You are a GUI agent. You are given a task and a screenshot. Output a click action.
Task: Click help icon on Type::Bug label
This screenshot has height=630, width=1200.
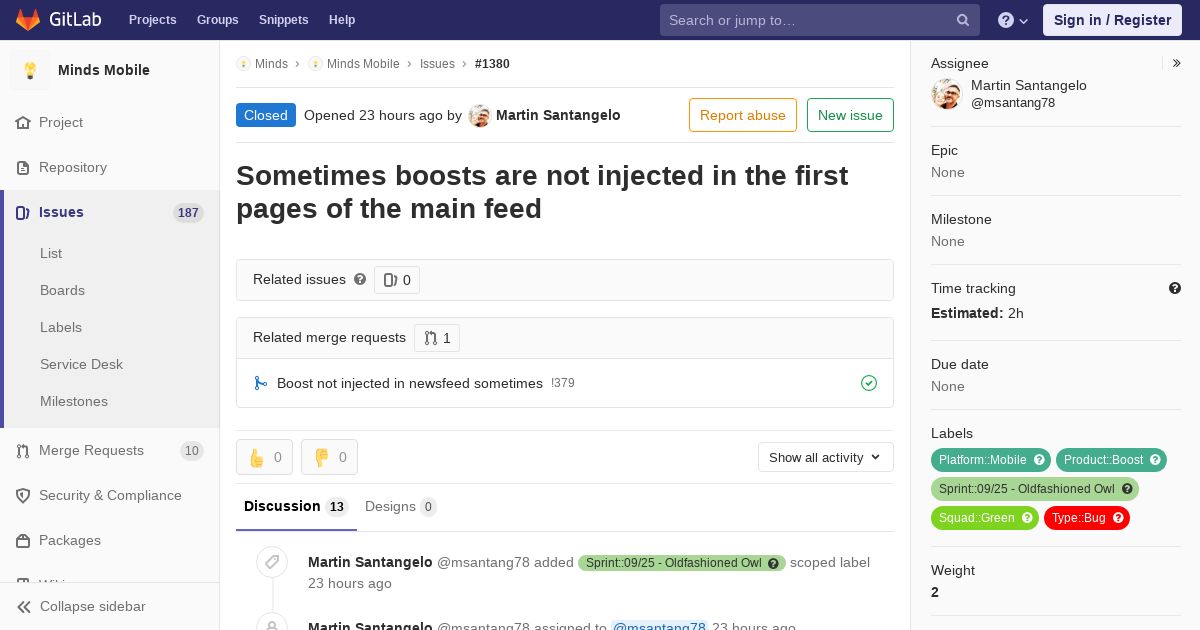[1118, 518]
